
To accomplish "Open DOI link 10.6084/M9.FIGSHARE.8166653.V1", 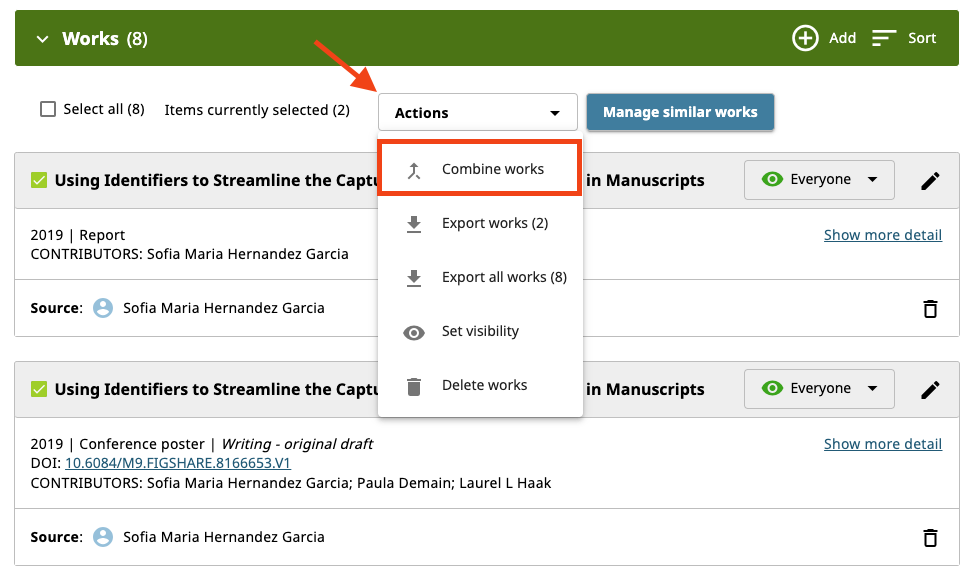I will tap(177, 463).
